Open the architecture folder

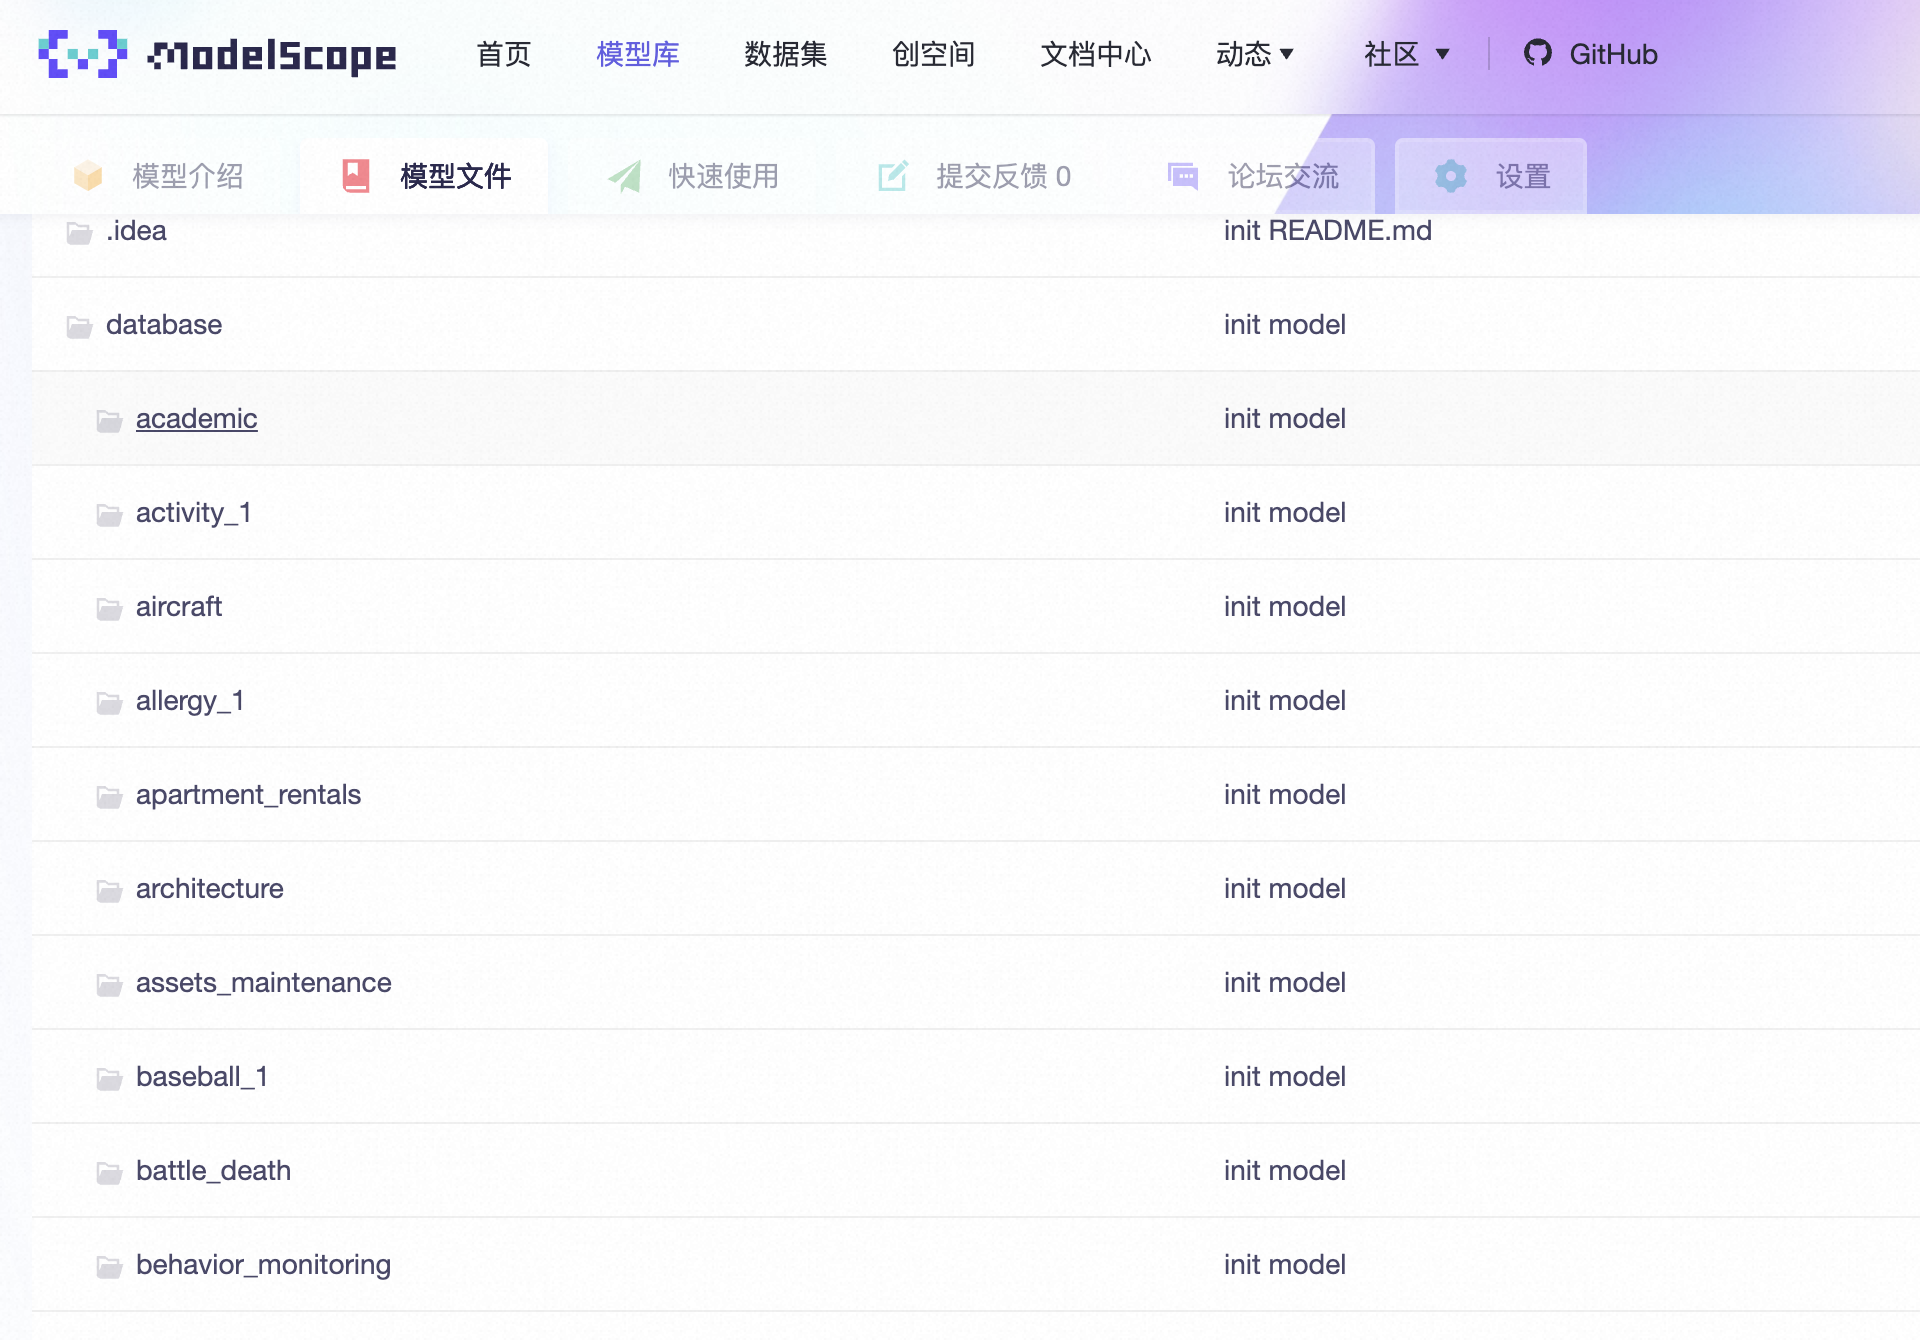pyautogui.click(x=210, y=889)
